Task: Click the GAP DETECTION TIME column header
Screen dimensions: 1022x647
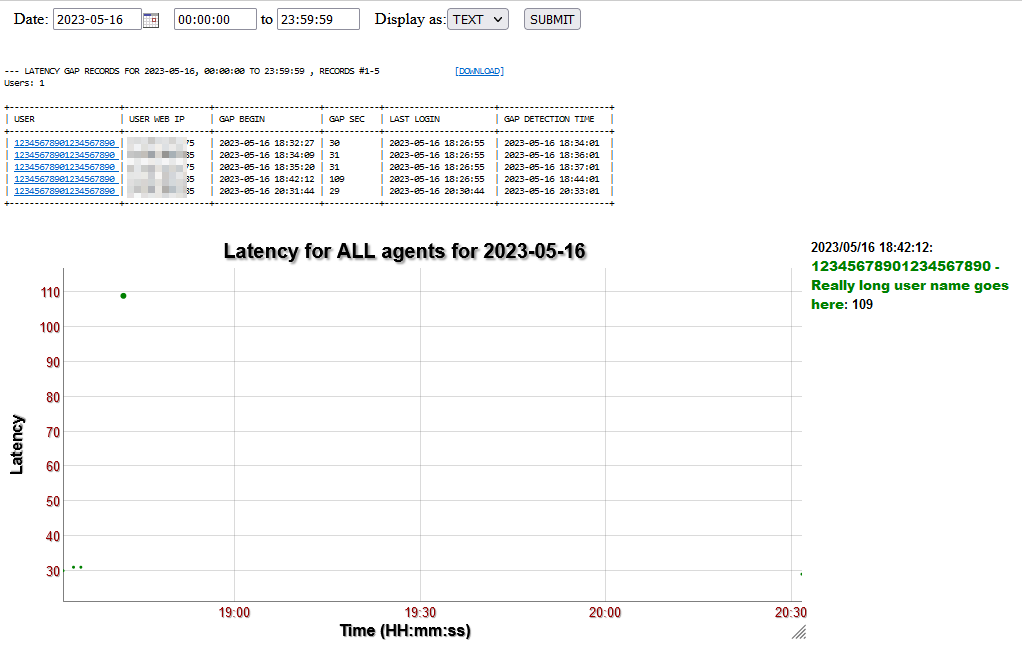Action: [x=549, y=119]
